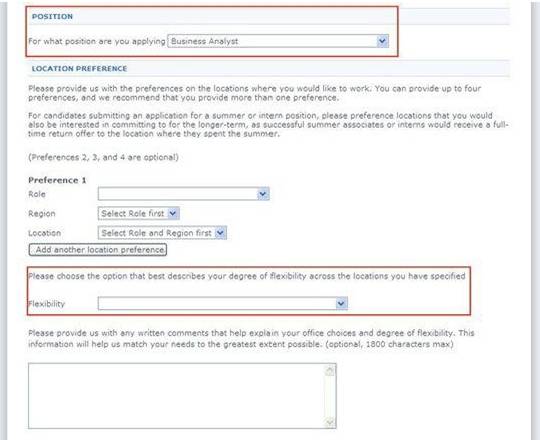This screenshot has height=440, width=540.
Task: Open the position dropdown showing Business Analyst
Action: [278, 41]
